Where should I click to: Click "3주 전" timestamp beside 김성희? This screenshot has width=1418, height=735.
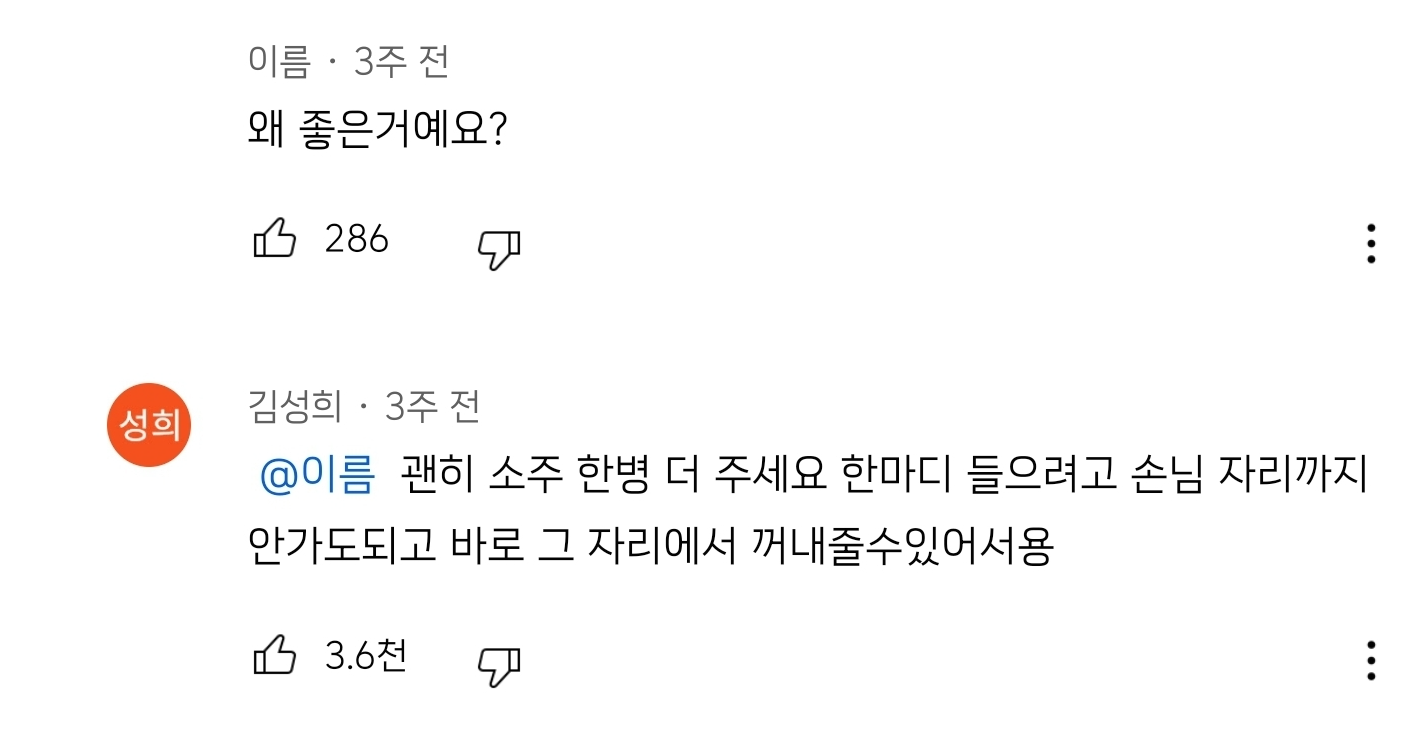pyautogui.click(x=432, y=406)
